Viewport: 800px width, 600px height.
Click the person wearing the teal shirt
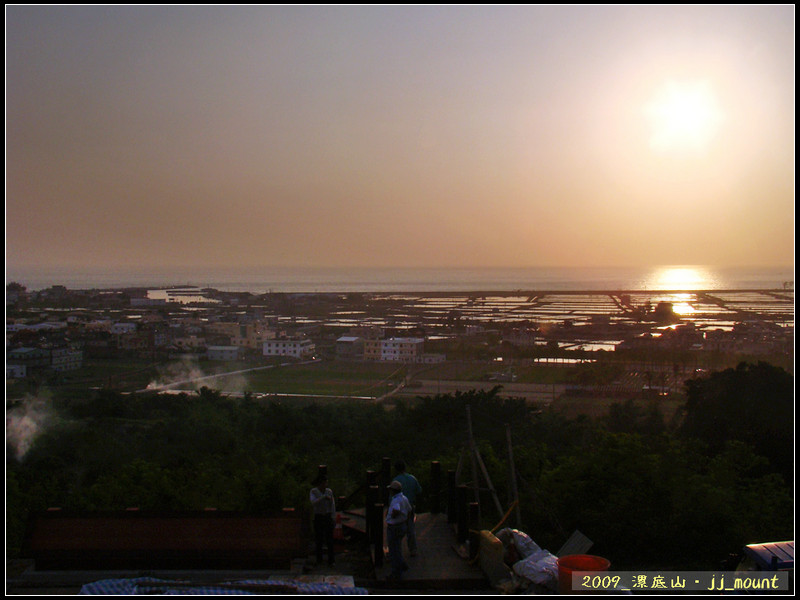pyautogui.click(x=408, y=490)
